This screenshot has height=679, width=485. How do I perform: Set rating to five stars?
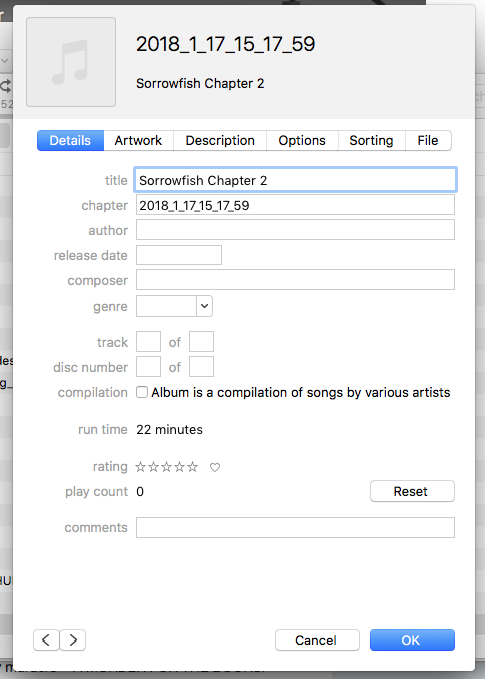(x=193, y=467)
